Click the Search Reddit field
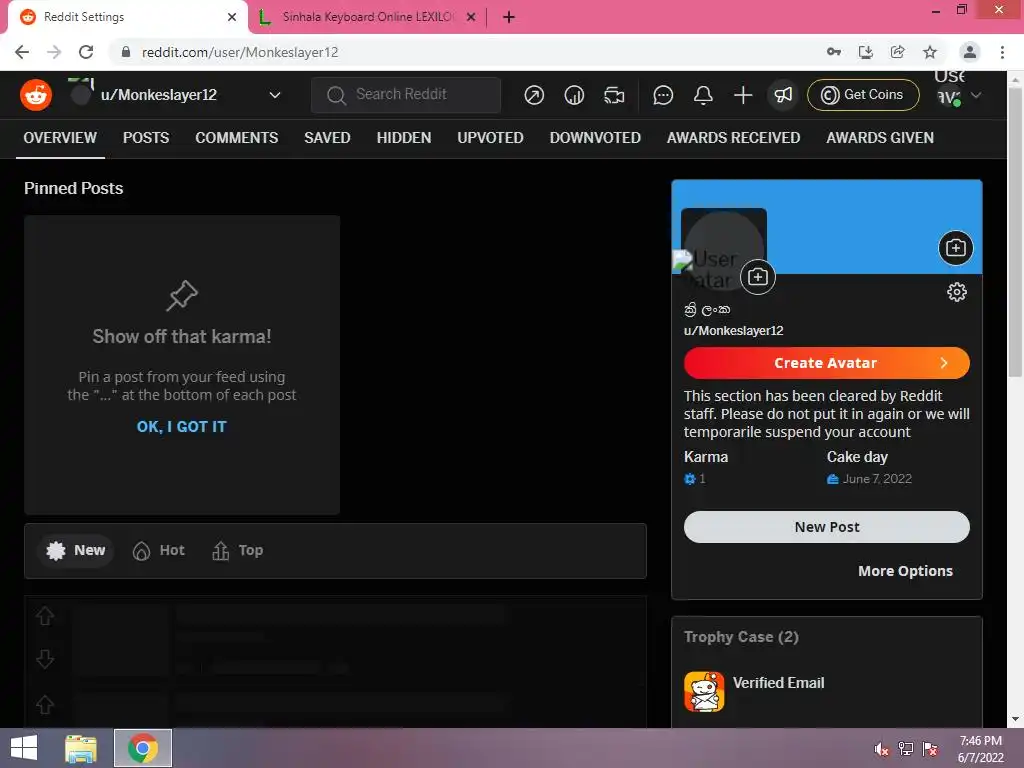This screenshot has width=1024, height=768. tap(406, 95)
